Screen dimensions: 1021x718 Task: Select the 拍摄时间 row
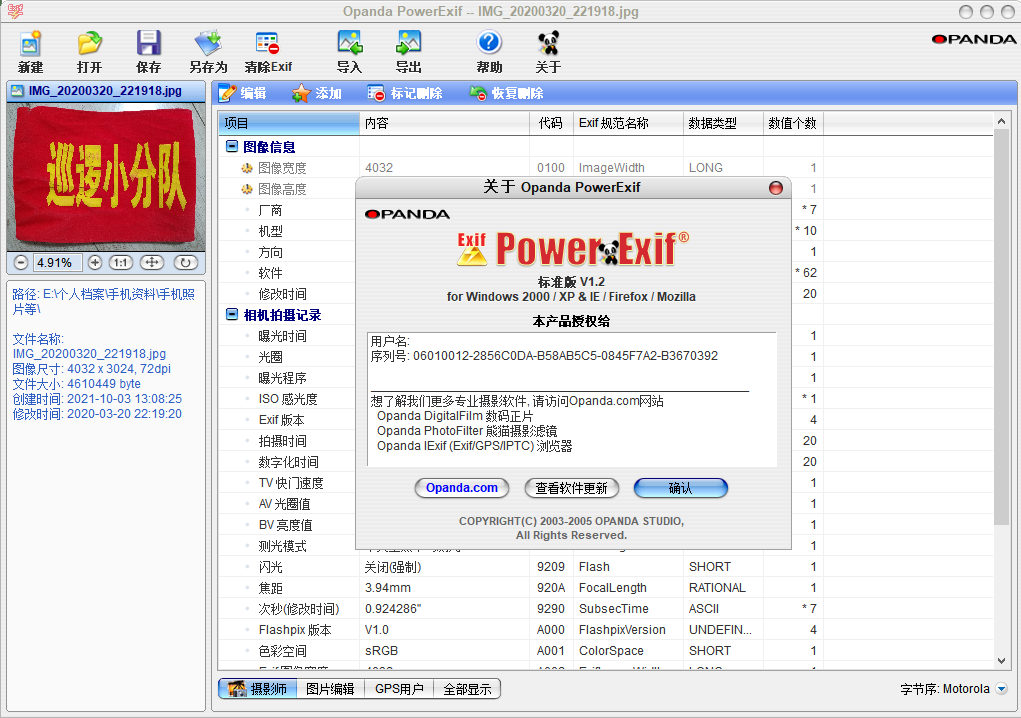click(x=282, y=441)
